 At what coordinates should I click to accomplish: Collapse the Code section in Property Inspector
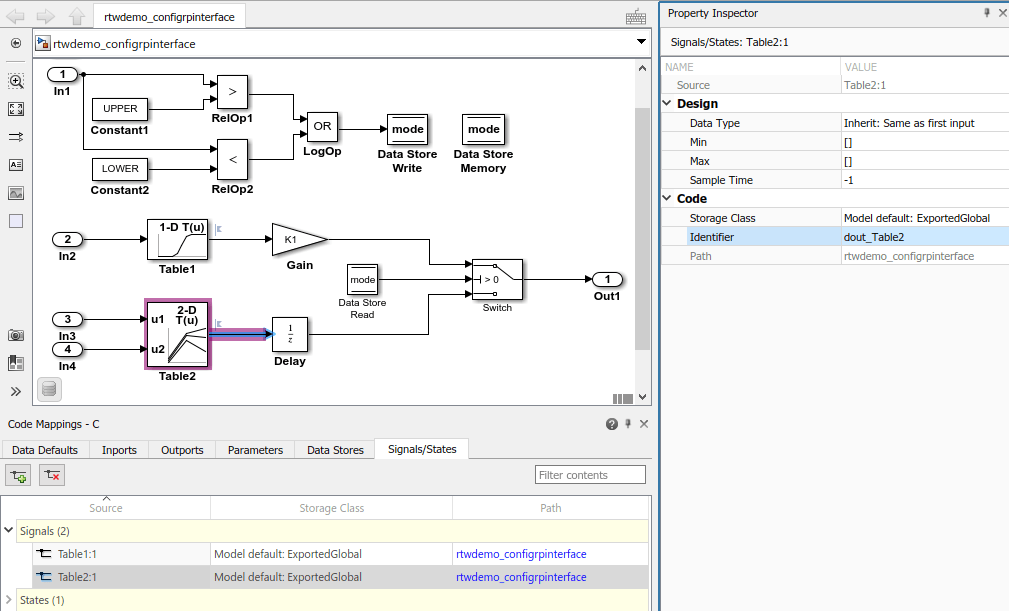(x=667, y=198)
